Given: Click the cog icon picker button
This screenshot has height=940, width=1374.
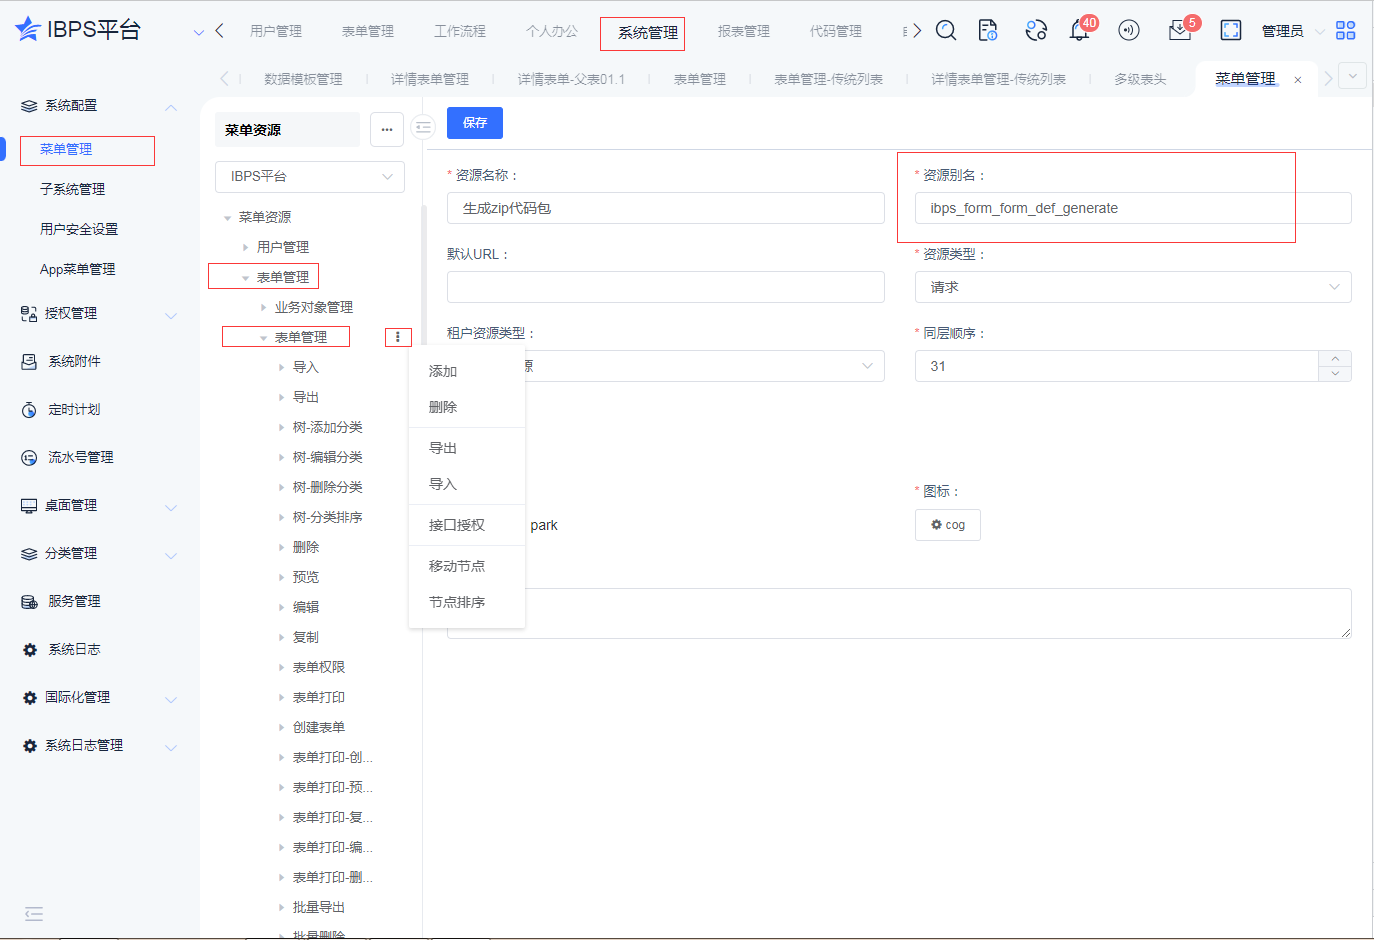Looking at the screenshot, I should [947, 525].
